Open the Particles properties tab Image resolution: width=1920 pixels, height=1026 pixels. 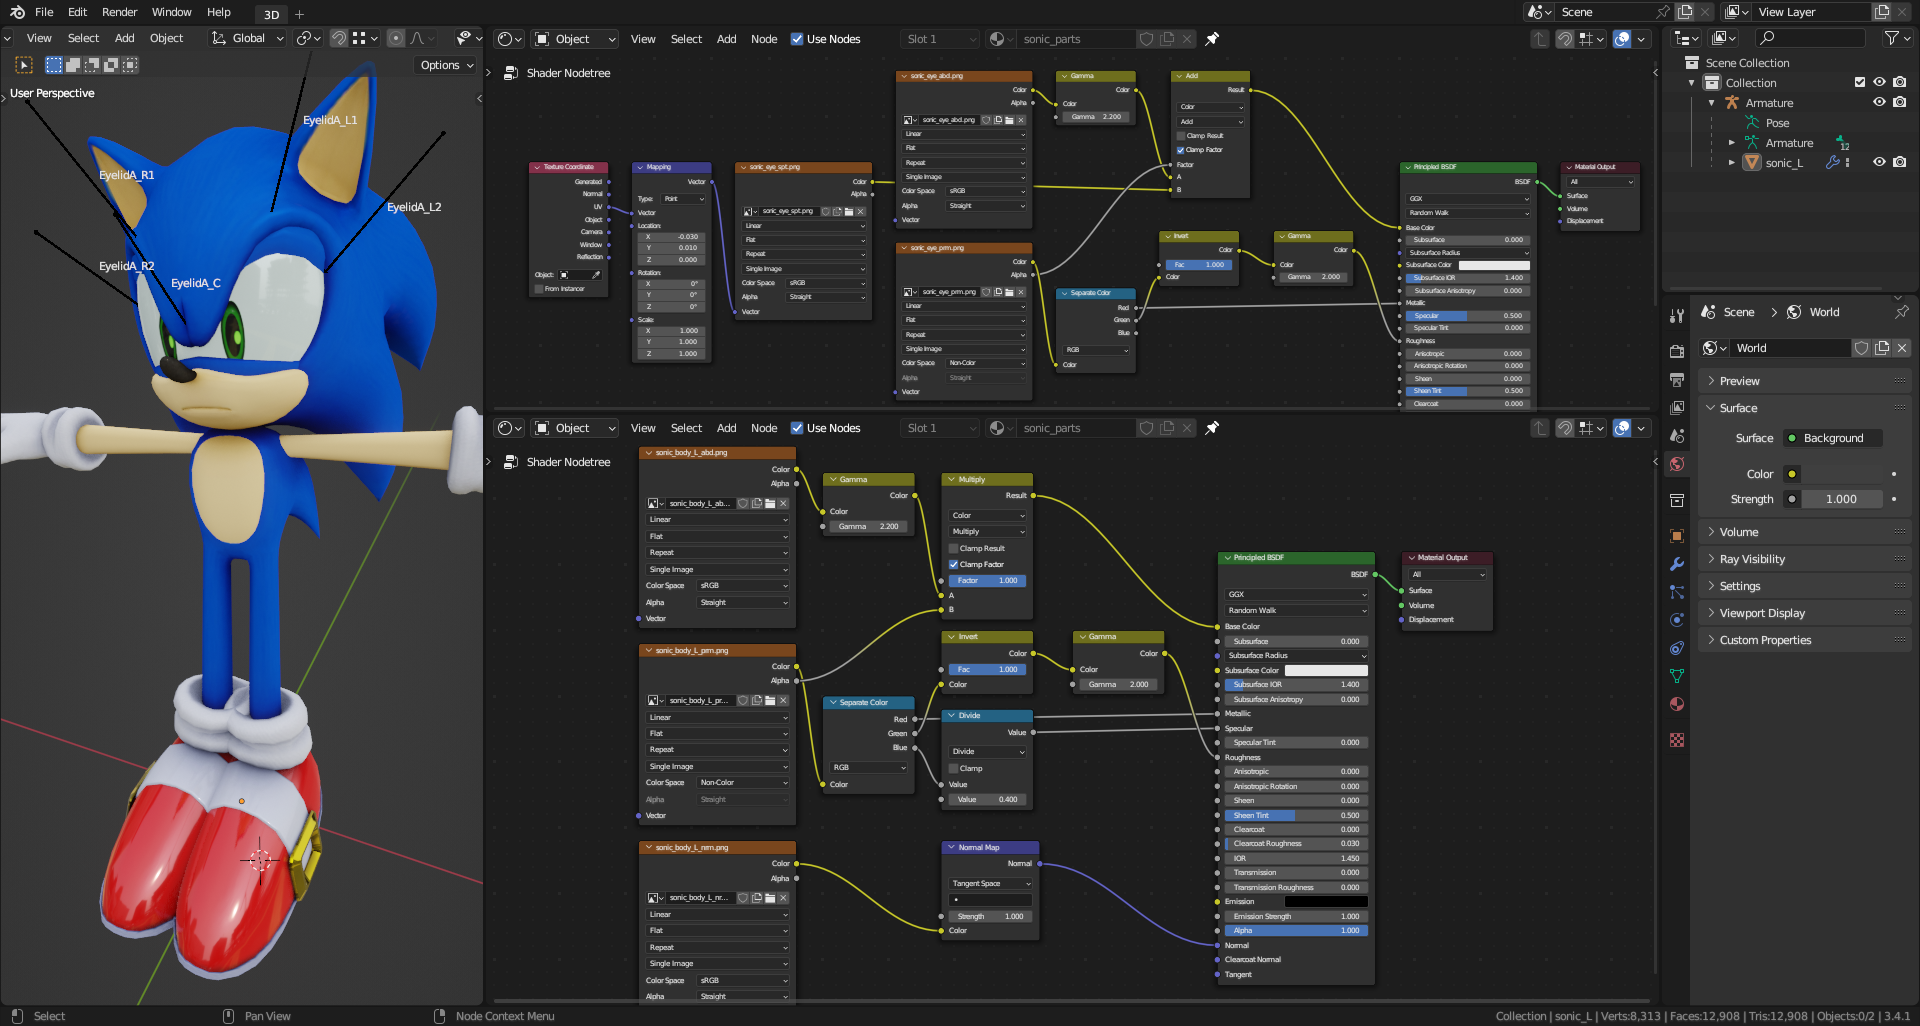pos(1677,592)
